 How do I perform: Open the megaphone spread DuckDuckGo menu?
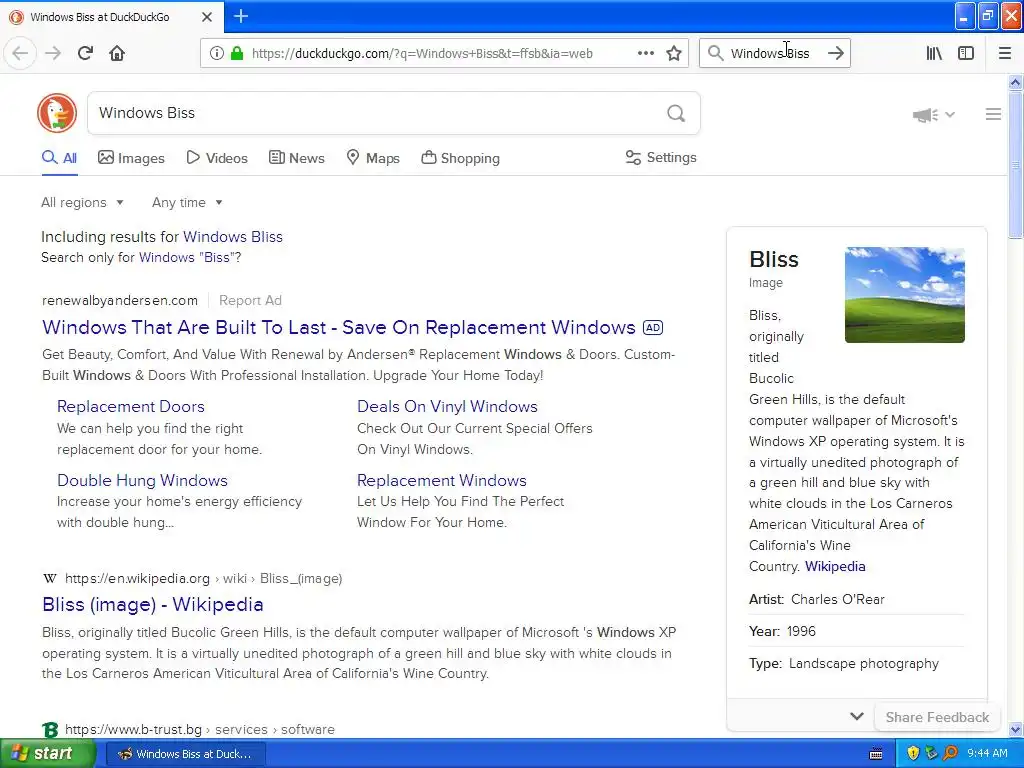(x=934, y=115)
